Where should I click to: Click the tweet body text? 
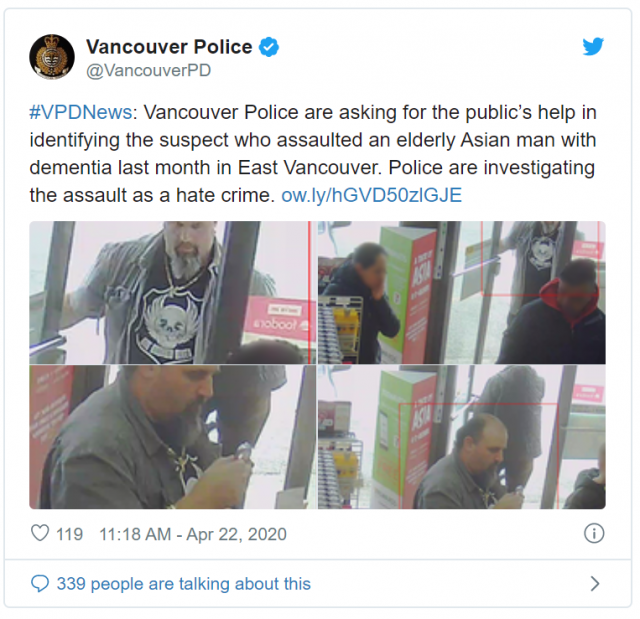point(313,154)
